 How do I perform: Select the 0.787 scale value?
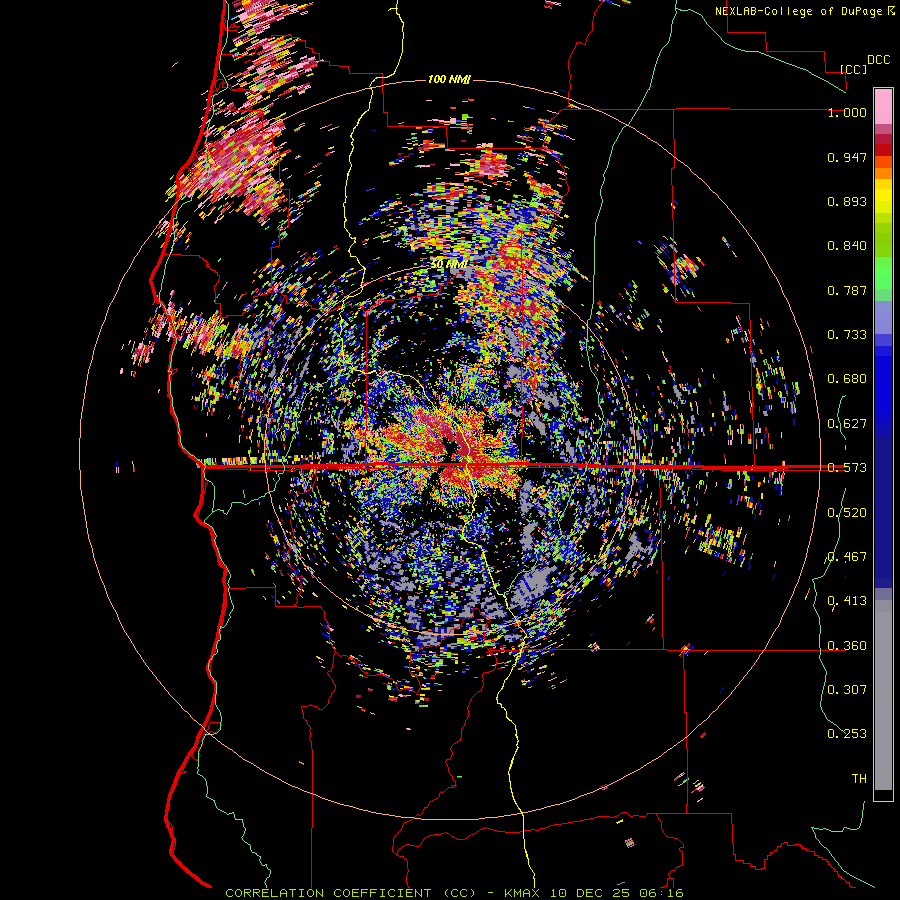point(847,290)
